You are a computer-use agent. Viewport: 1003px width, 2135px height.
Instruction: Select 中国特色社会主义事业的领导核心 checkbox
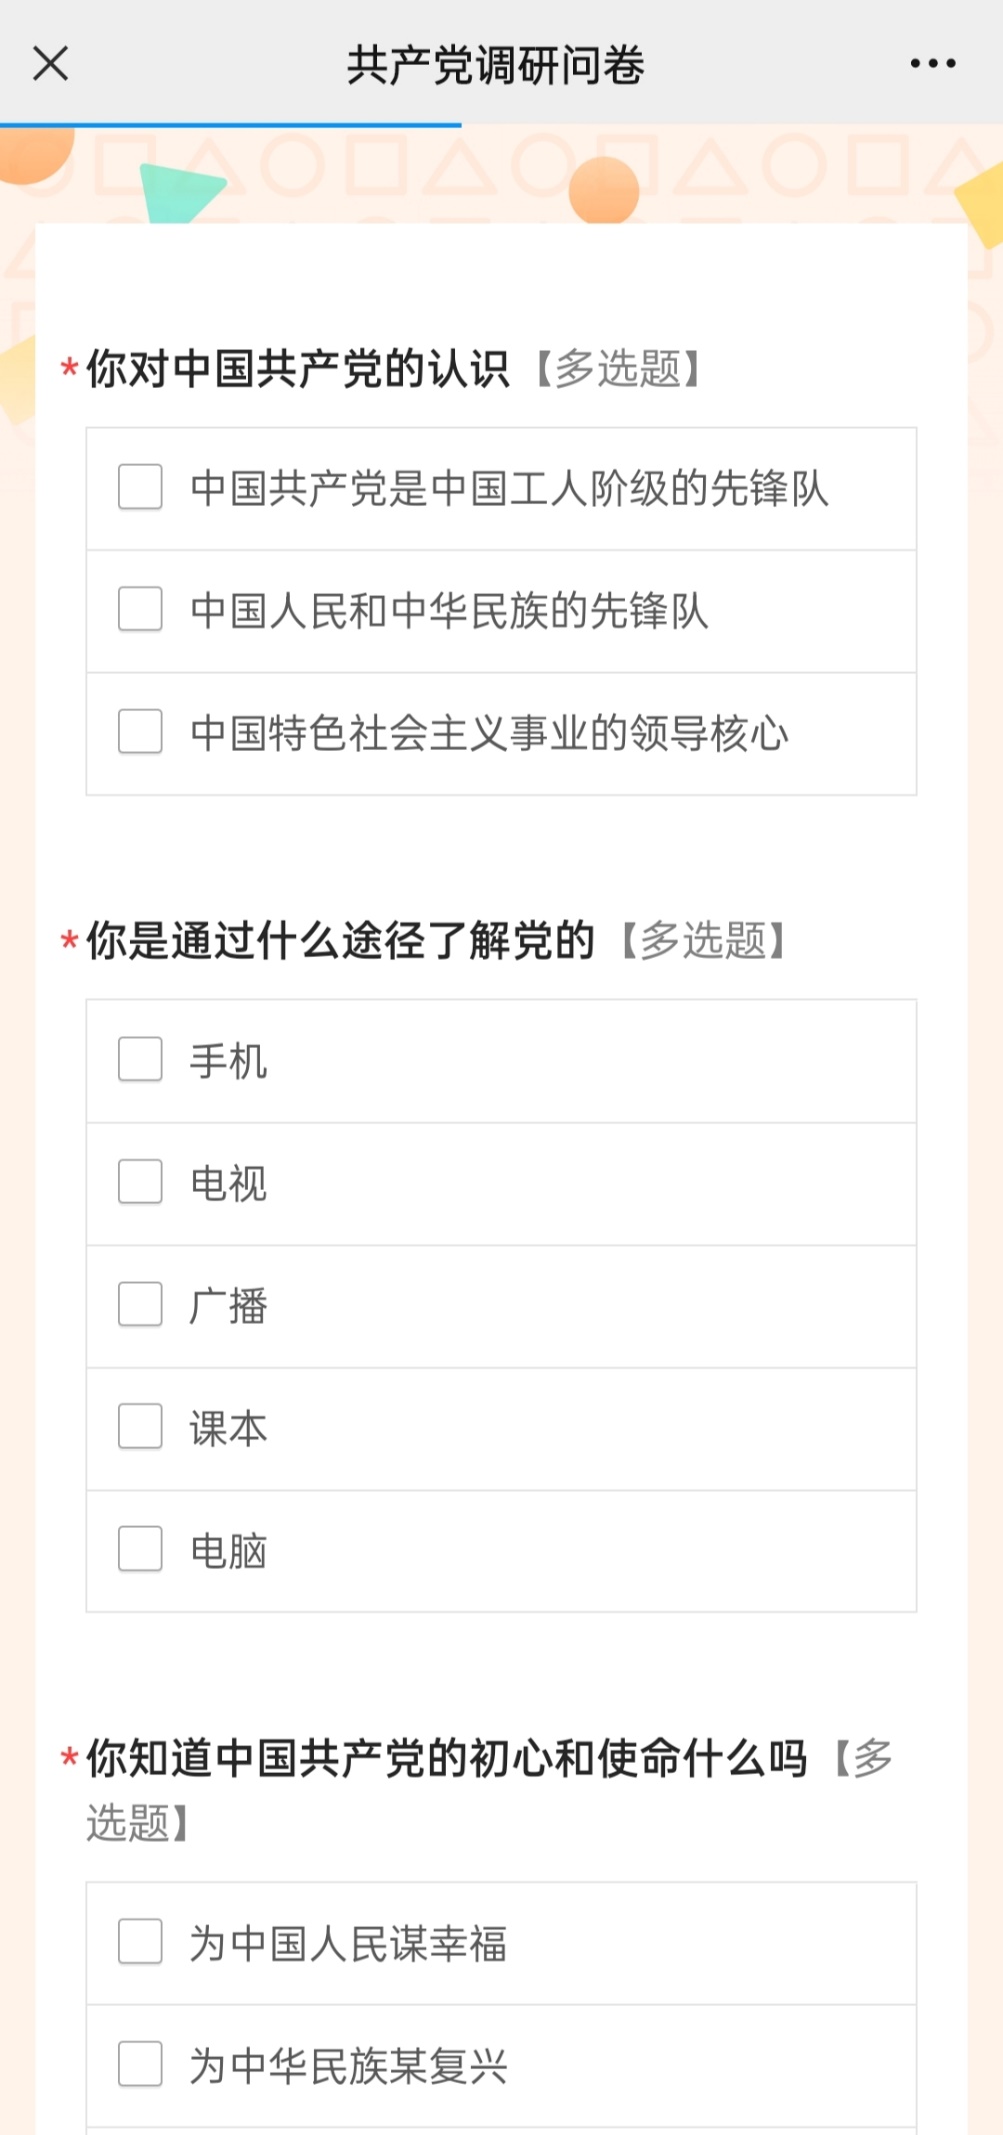click(140, 732)
